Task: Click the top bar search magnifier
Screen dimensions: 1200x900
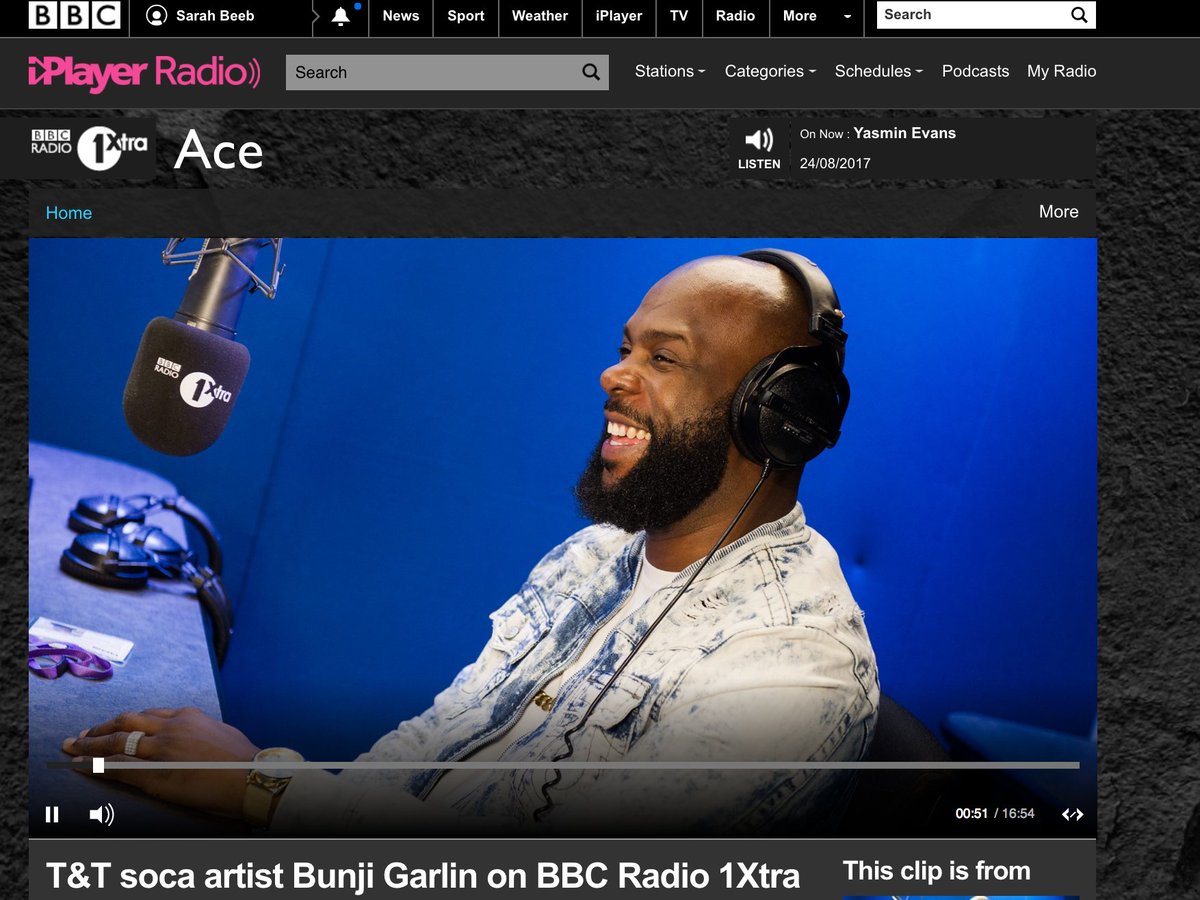Action: 1079,15
